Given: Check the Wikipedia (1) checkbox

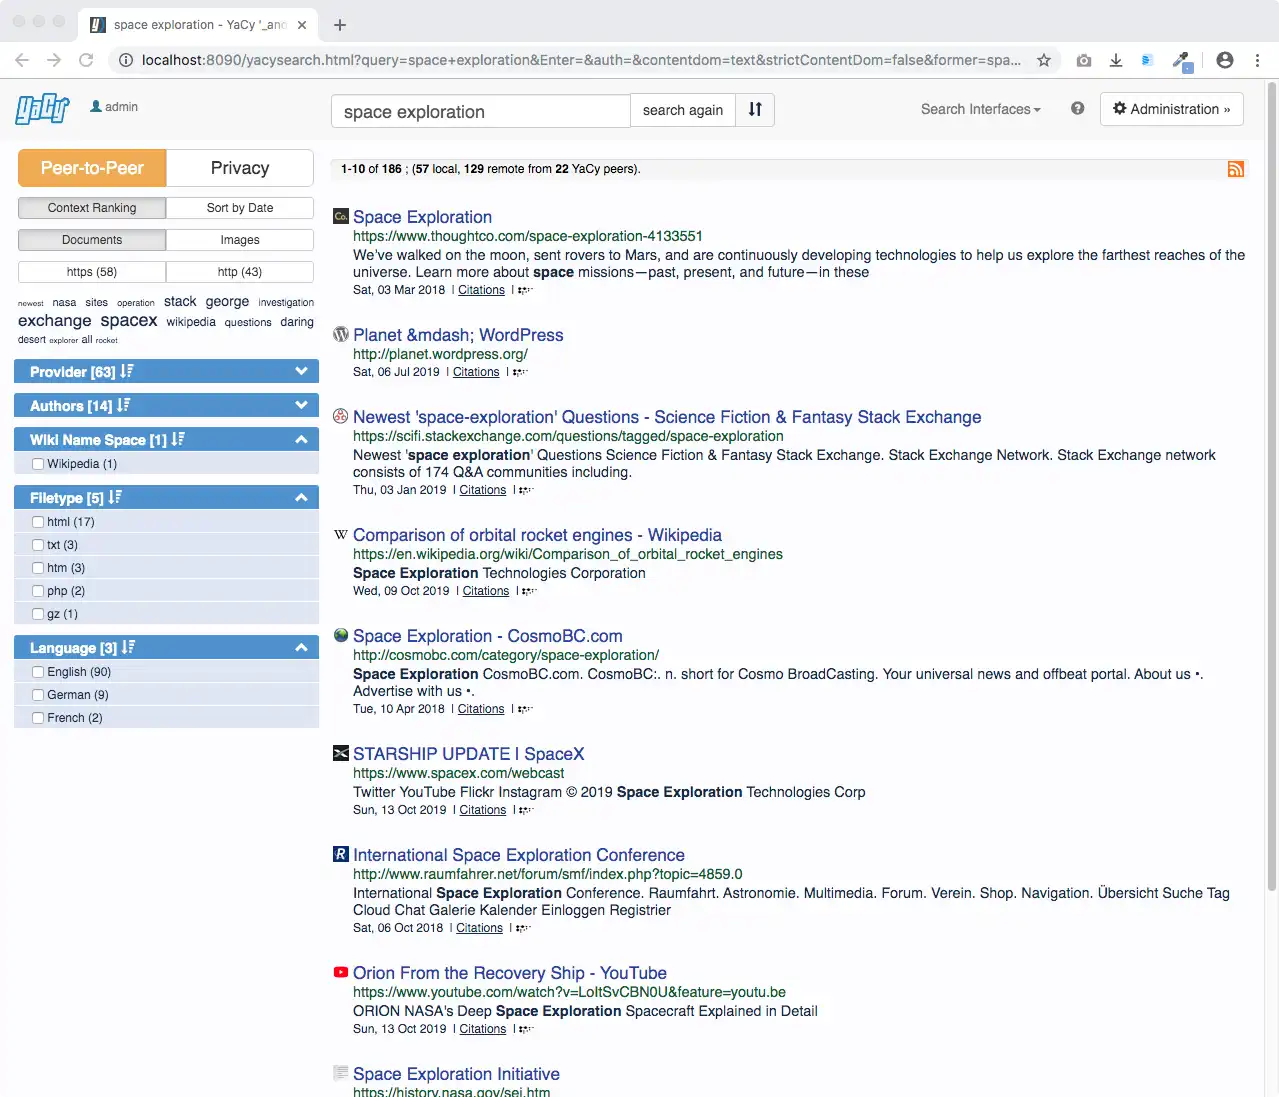Looking at the screenshot, I should [38, 464].
